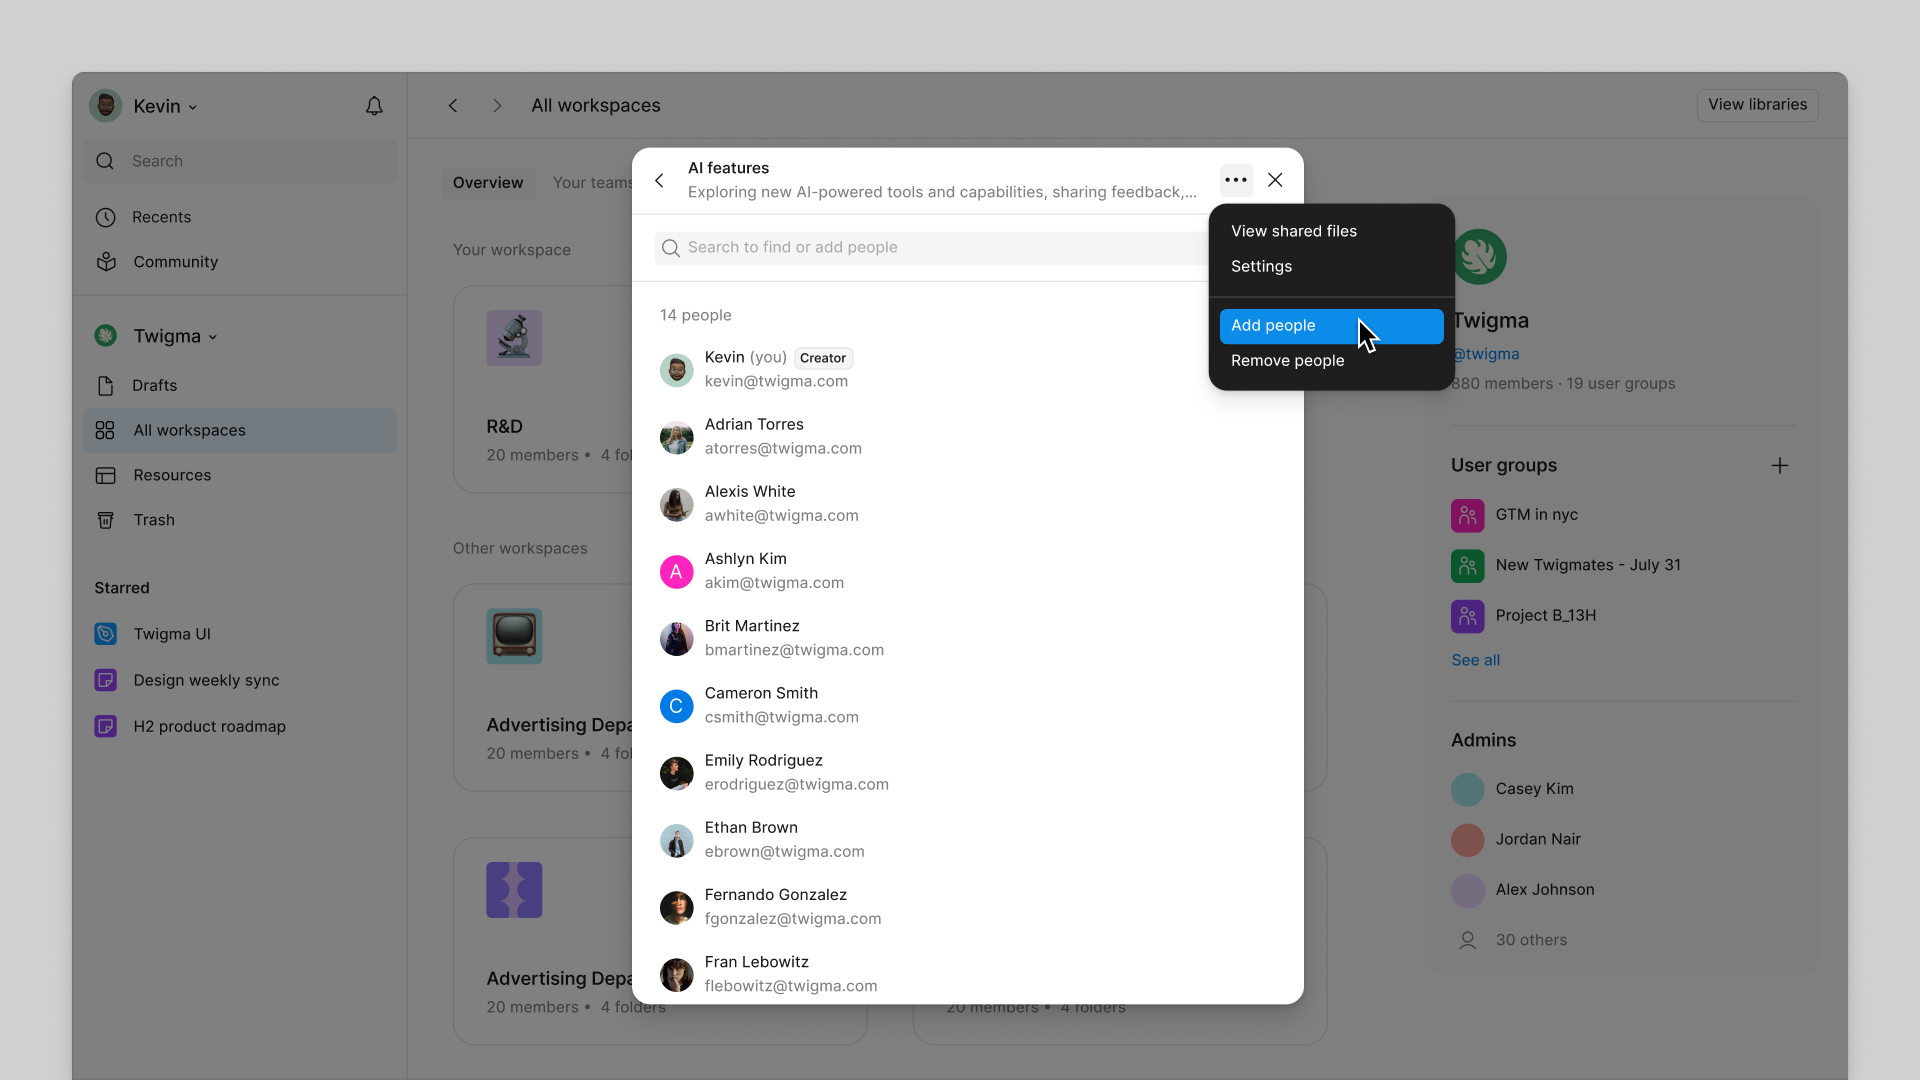Switch to the Your teams tab

tap(591, 182)
